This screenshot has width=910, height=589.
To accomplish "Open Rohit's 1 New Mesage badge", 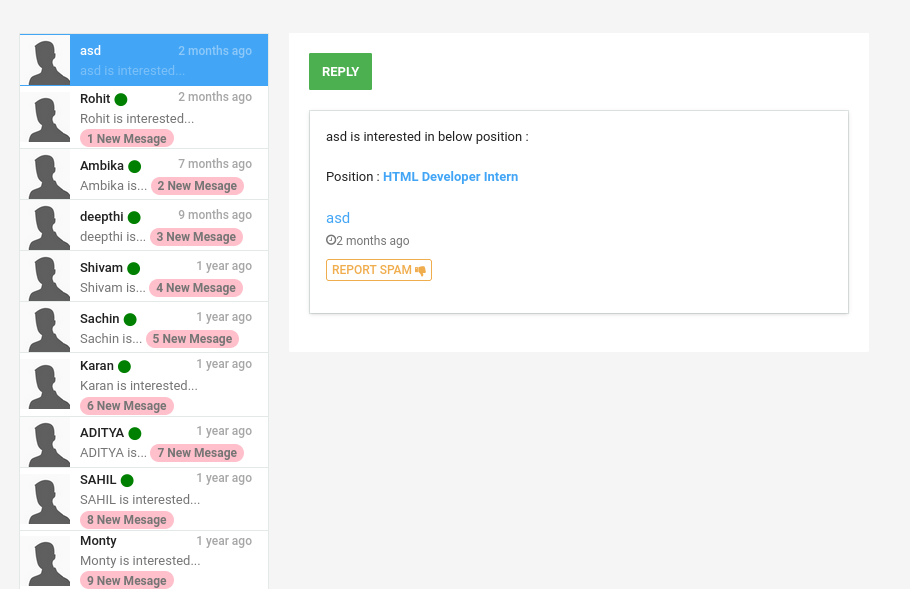I will (x=127, y=139).
